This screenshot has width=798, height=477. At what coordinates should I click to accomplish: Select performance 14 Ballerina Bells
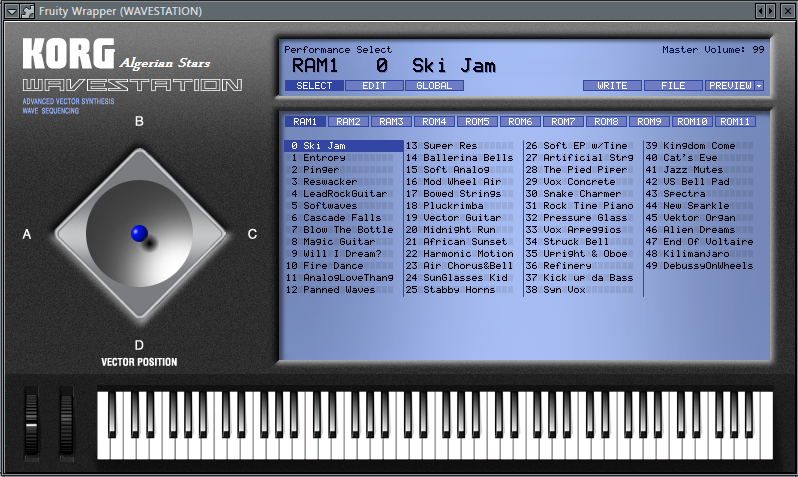pos(463,158)
